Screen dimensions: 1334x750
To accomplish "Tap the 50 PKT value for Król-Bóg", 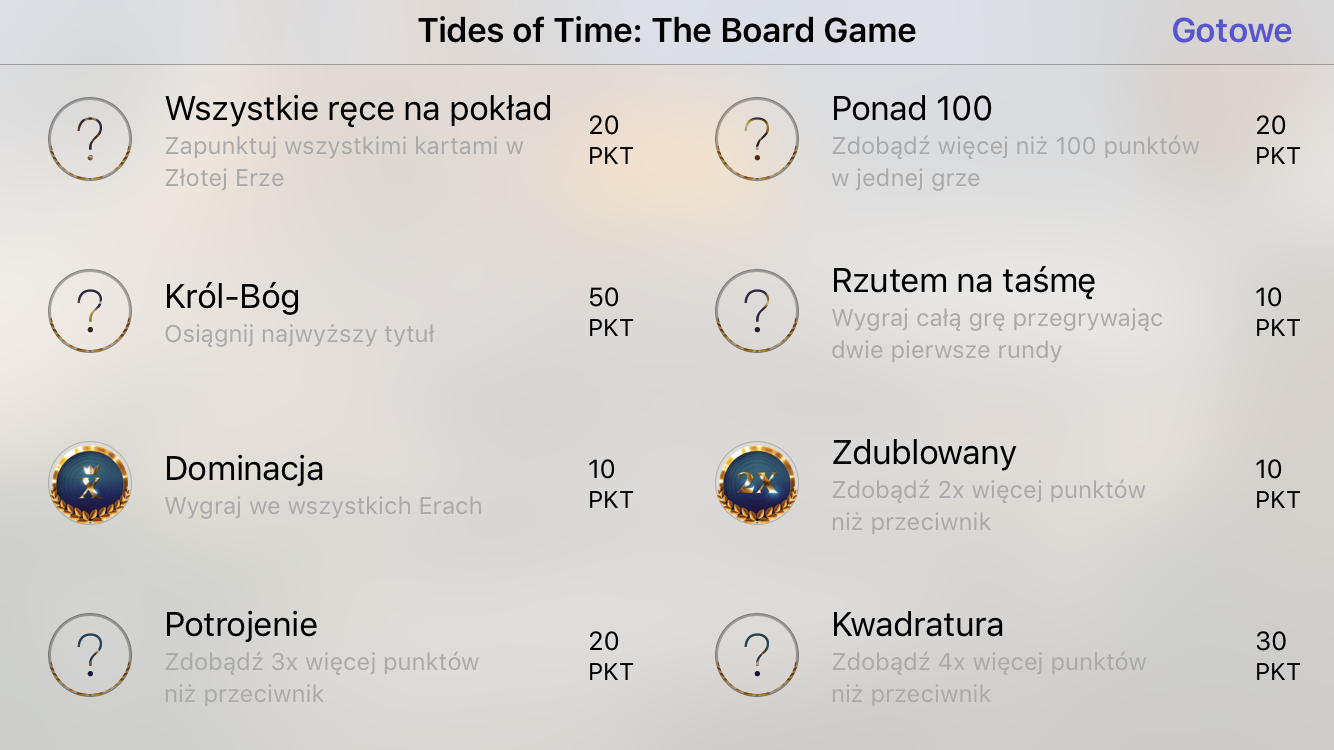I will click(610, 312).
